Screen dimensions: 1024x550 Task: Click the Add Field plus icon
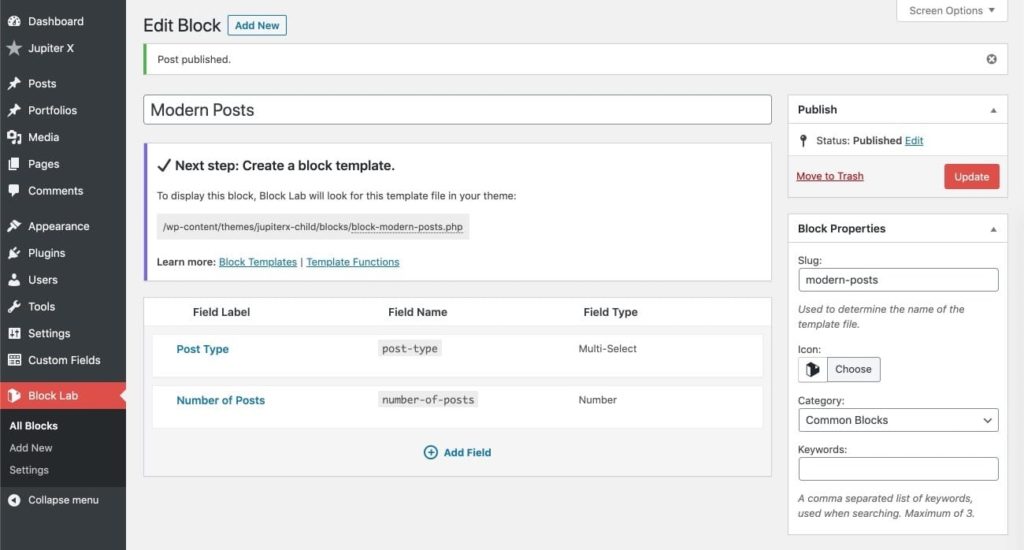[430, 452]
